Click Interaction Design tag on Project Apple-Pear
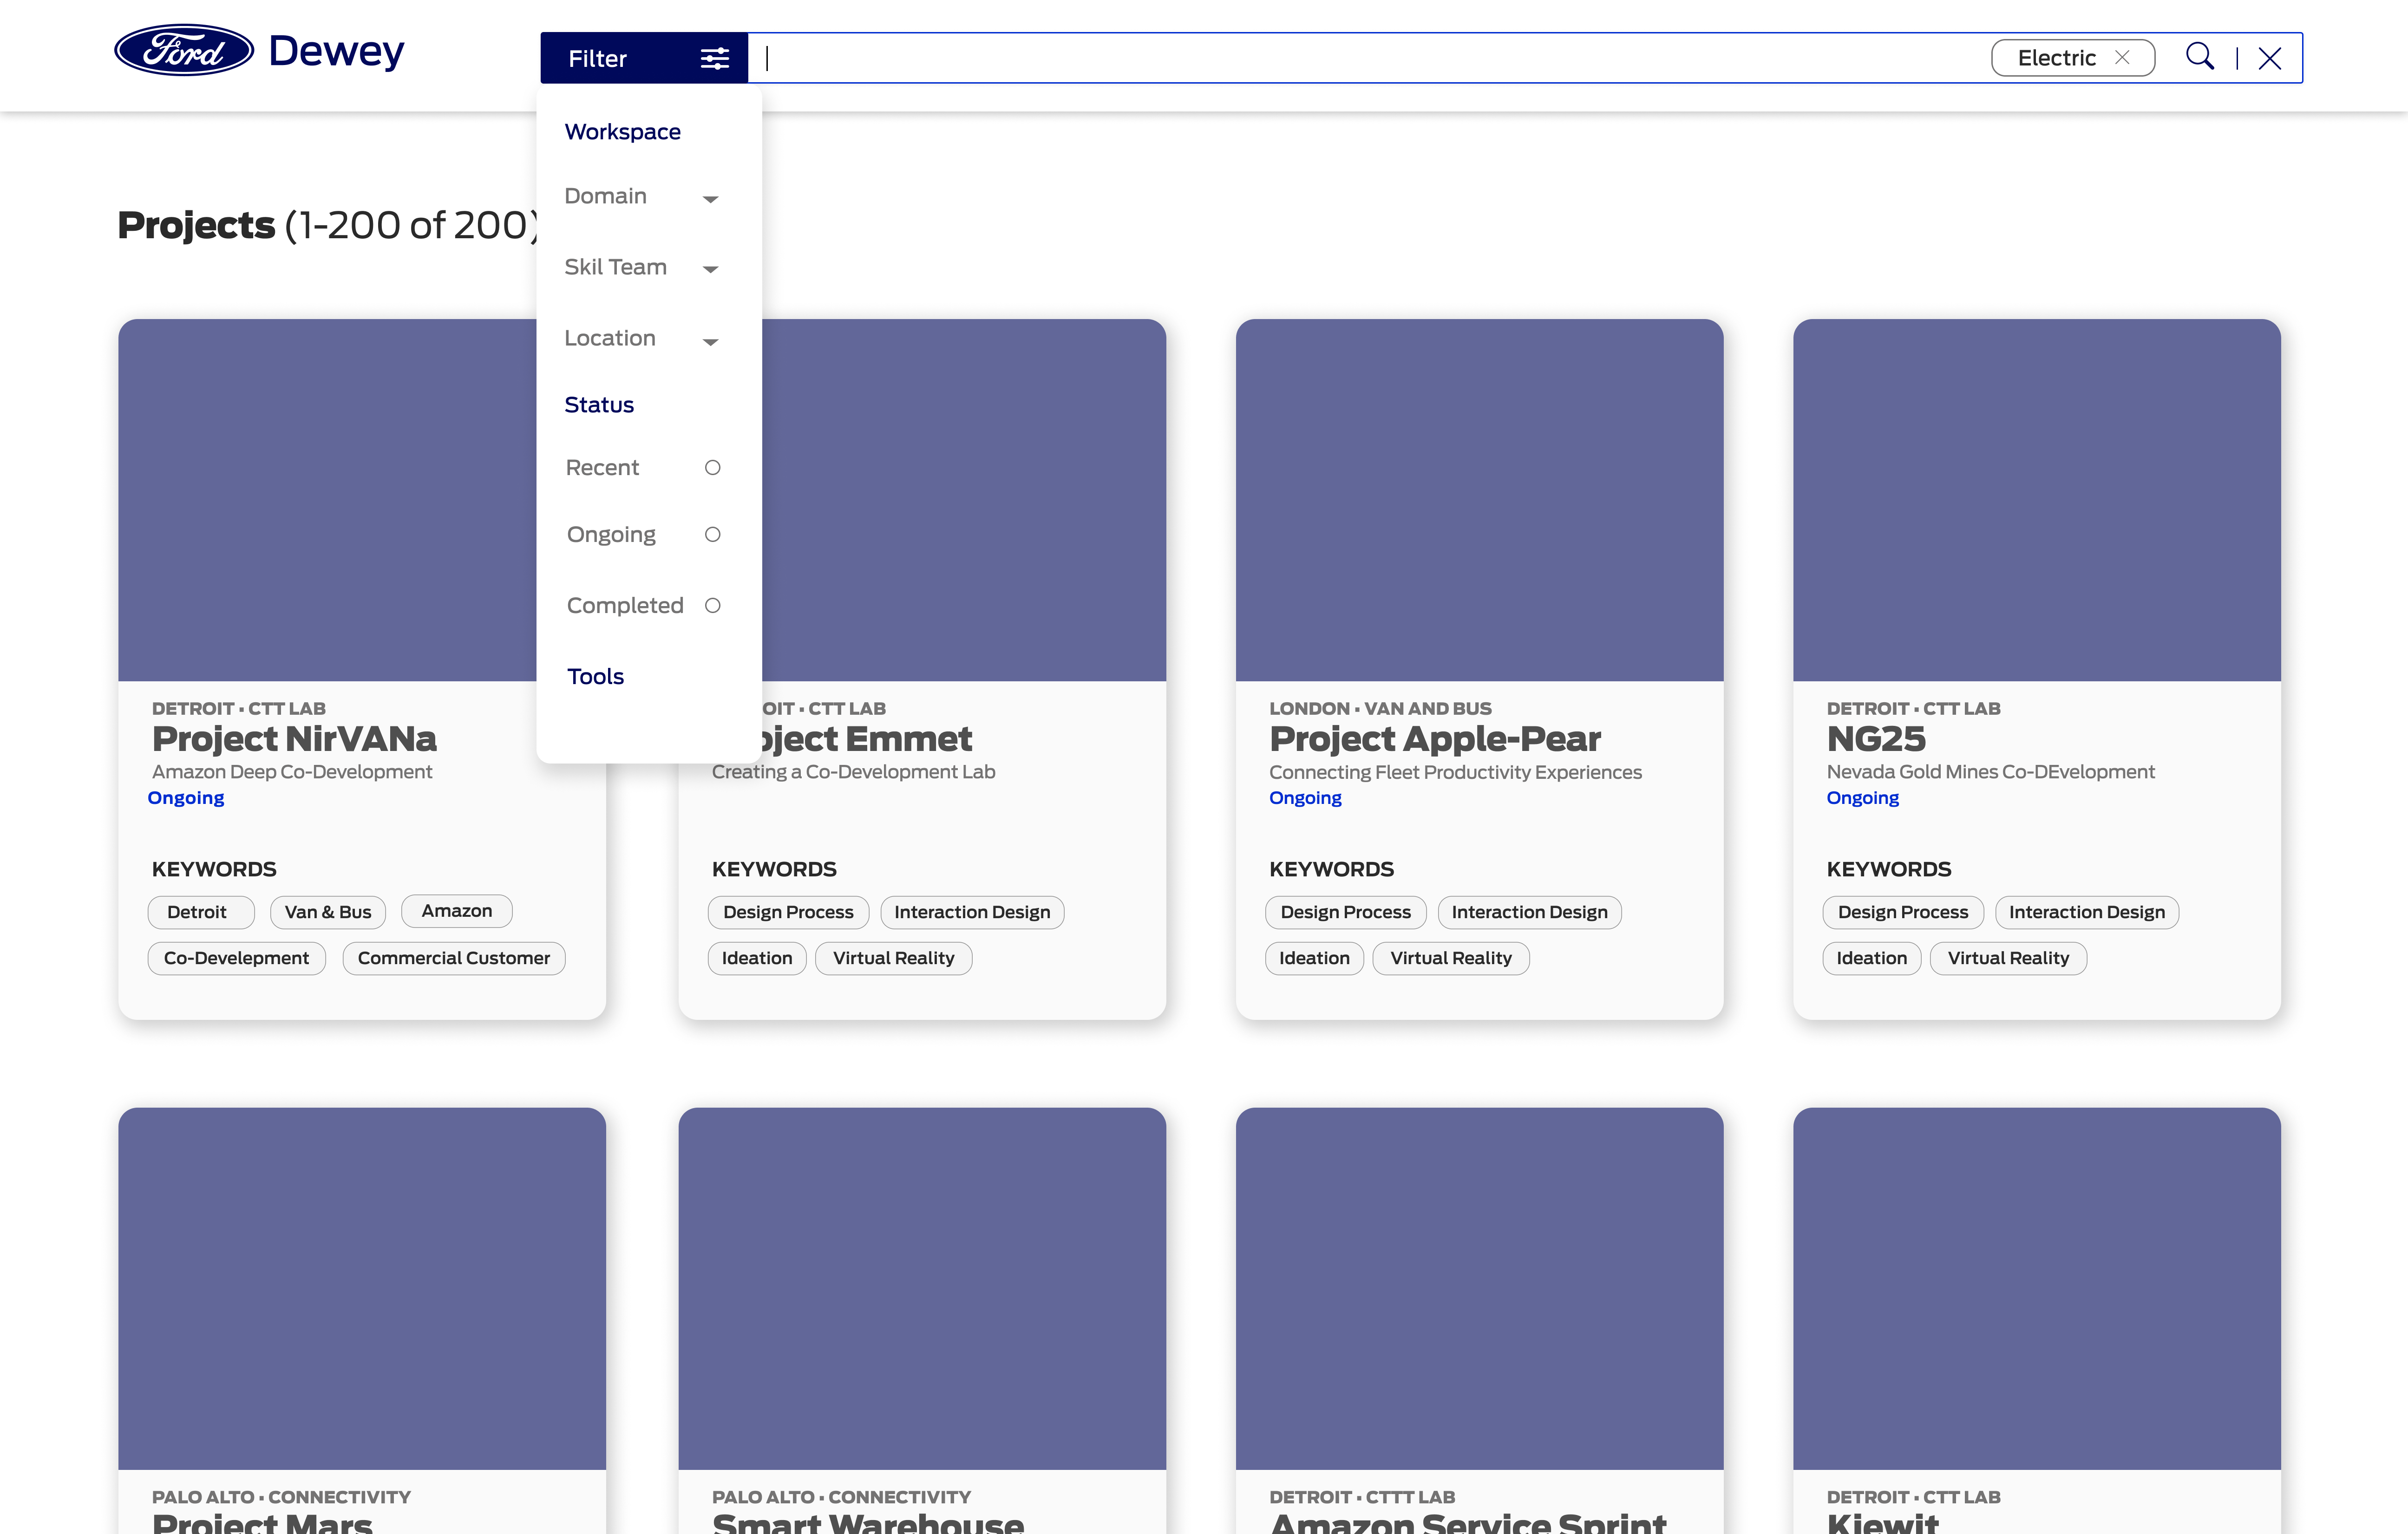Viewport: 2408px width, 1534px height. coord(1530,912)
